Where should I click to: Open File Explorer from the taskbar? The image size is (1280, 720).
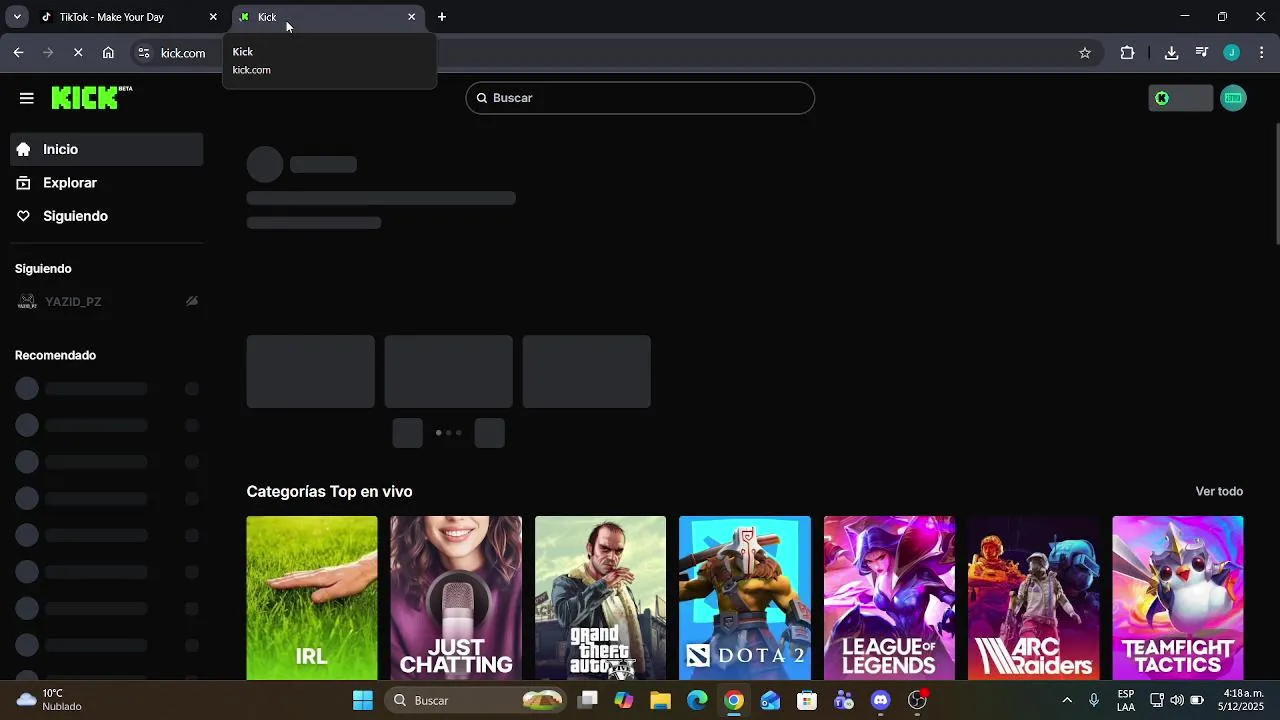660,700
